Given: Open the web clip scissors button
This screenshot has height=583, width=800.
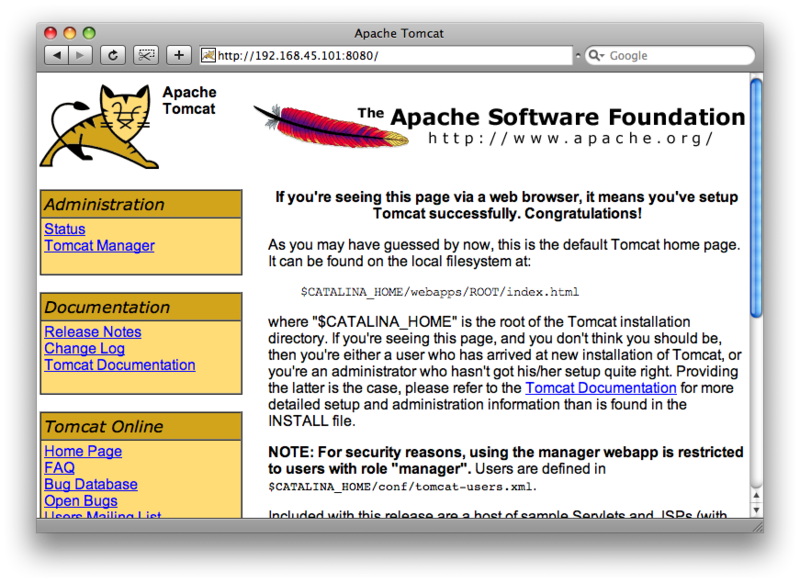Looking at the screenshot, I should [x=146, y=55].
